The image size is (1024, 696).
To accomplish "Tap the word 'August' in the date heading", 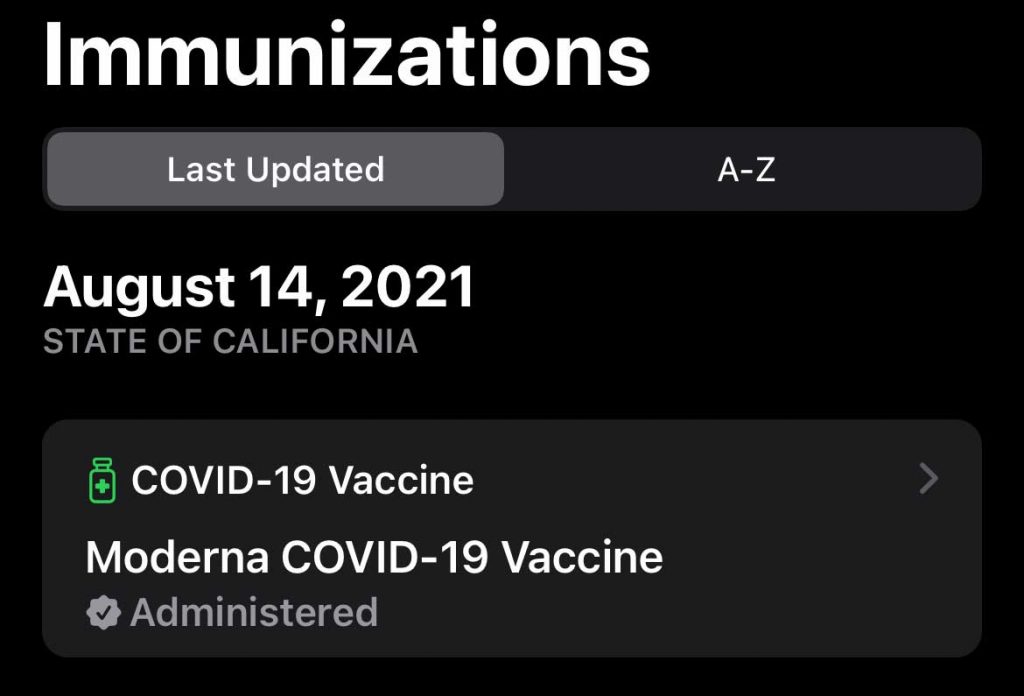I will tap(139, 288).
